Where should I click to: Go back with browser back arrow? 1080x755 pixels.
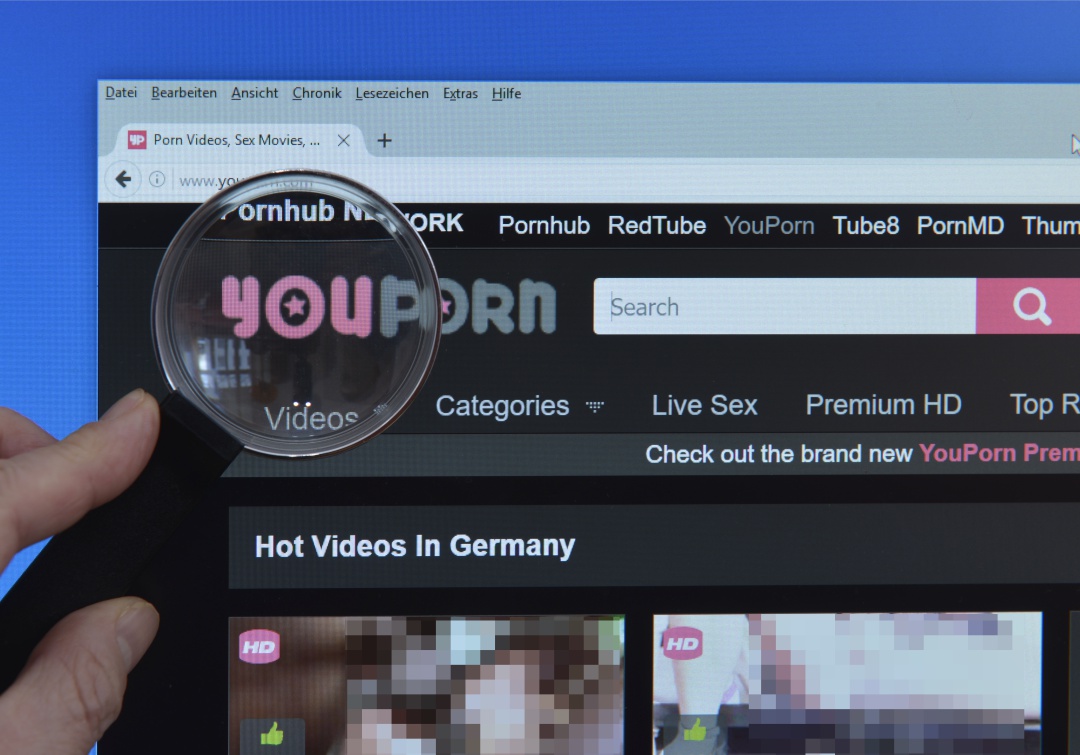tap(123, 180)
